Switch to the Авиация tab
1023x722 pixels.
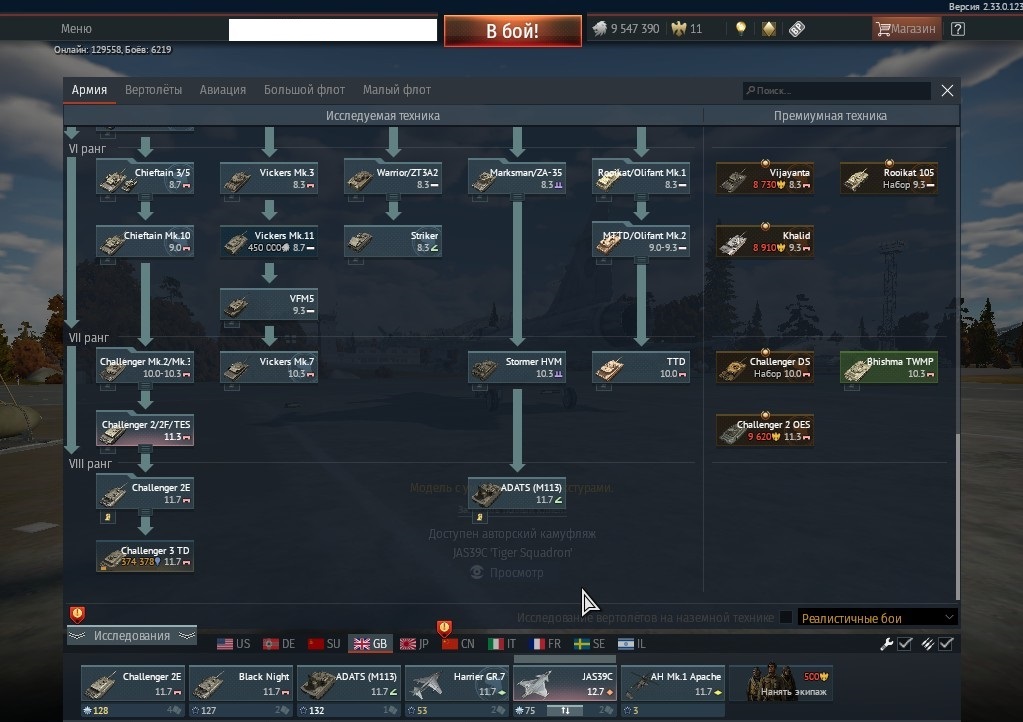222,90
